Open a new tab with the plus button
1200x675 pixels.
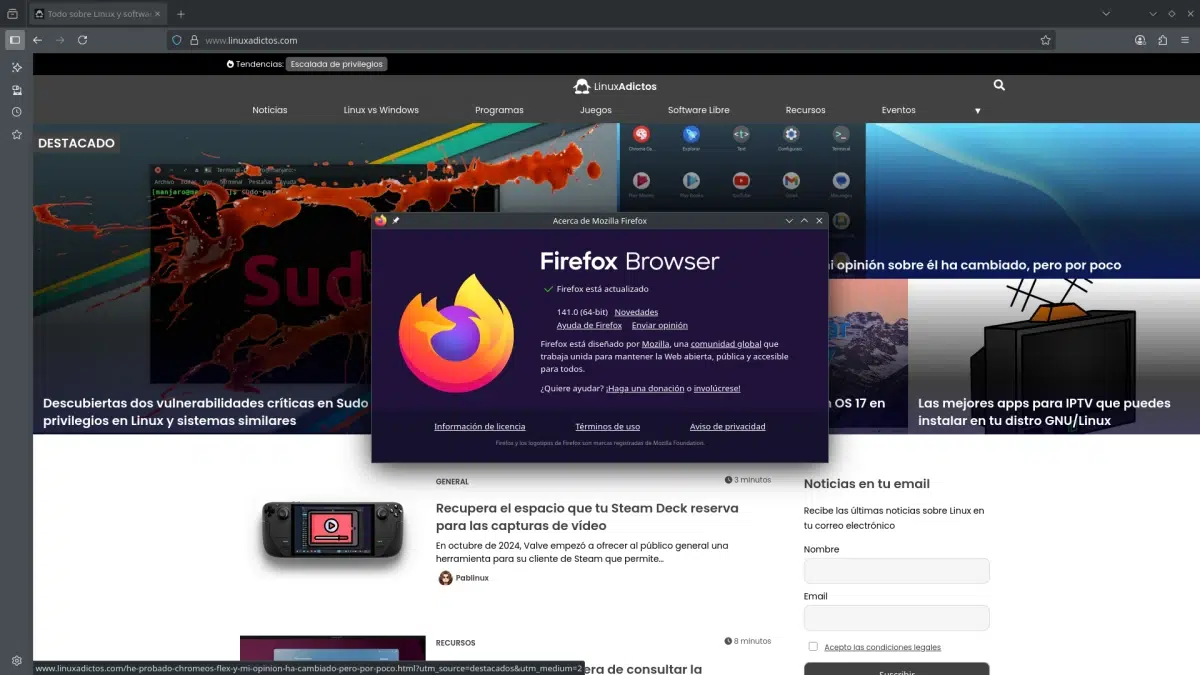[181, 14]
